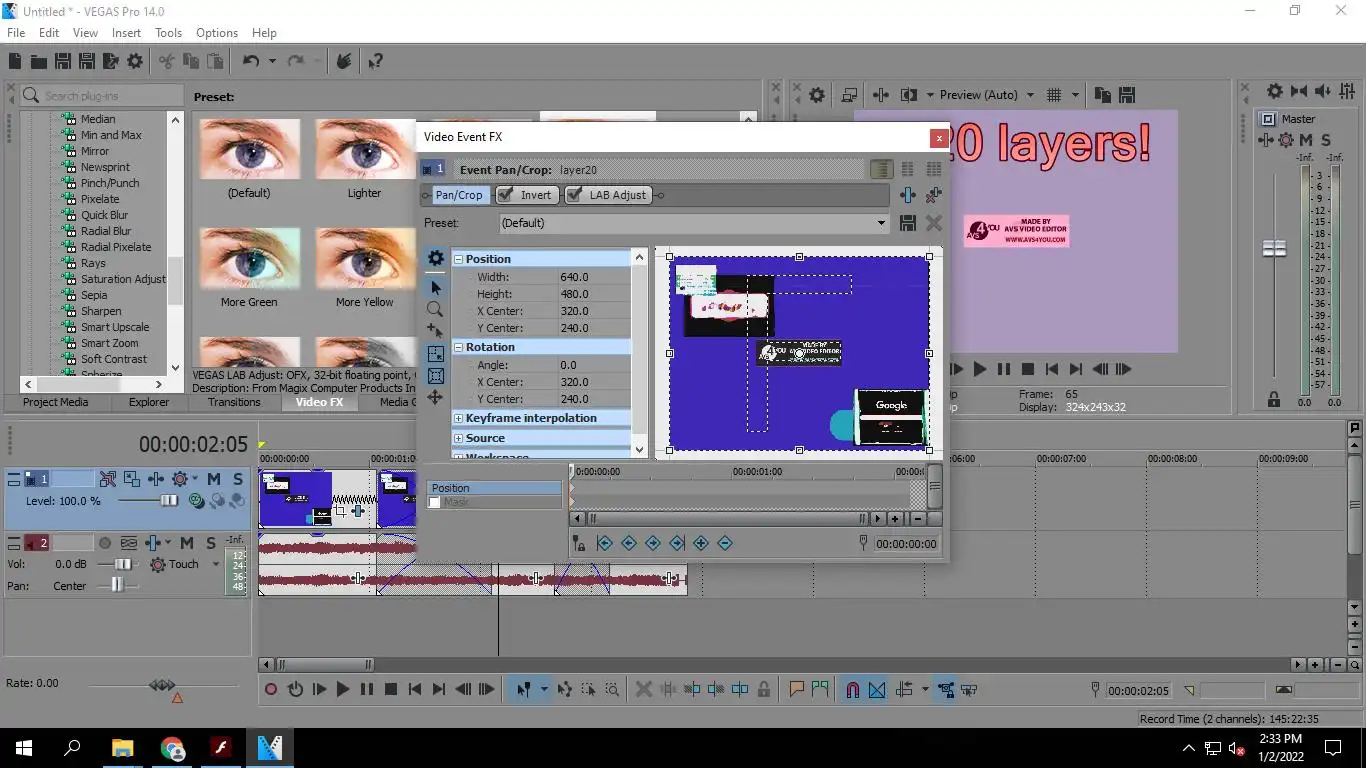The image size is (1366, 768).
Task: Select the Pixelate plug-in in list
Action: click(x=100, y=199)
